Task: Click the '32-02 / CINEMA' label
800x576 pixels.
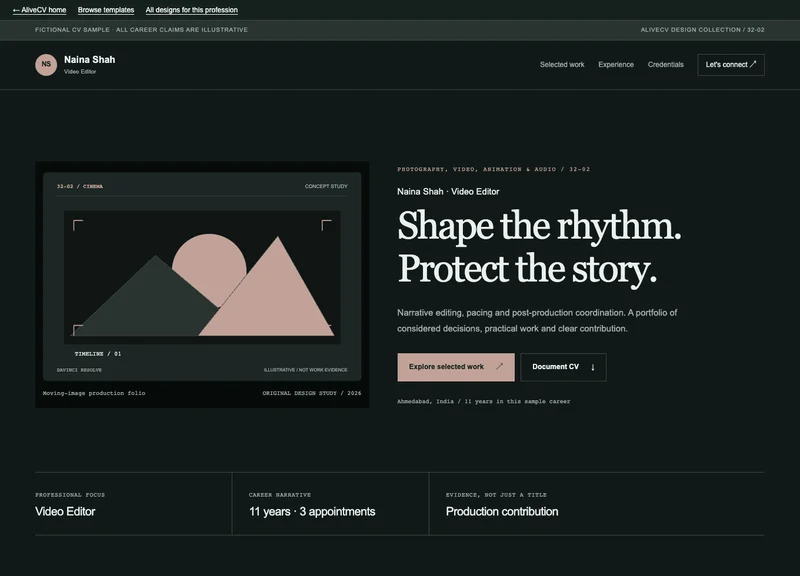Action: point(80,186)
